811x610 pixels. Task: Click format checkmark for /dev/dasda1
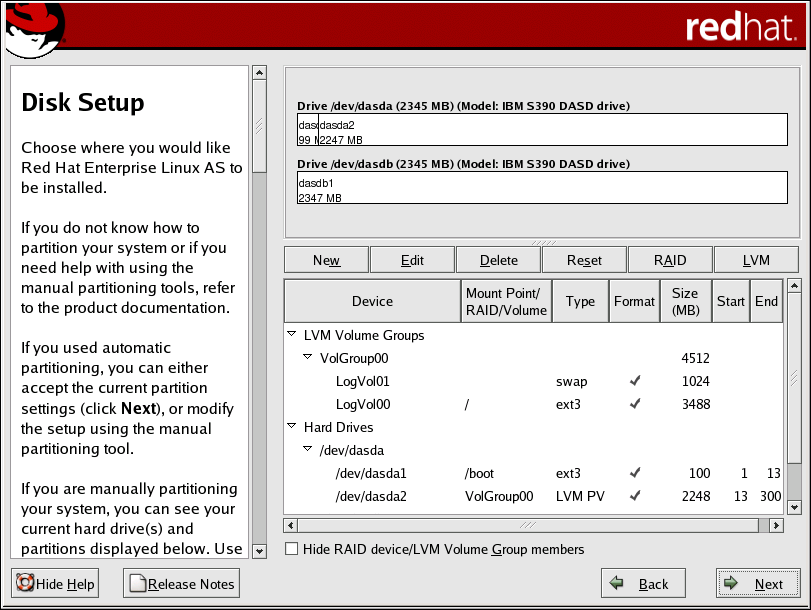(x=634, y=473)
